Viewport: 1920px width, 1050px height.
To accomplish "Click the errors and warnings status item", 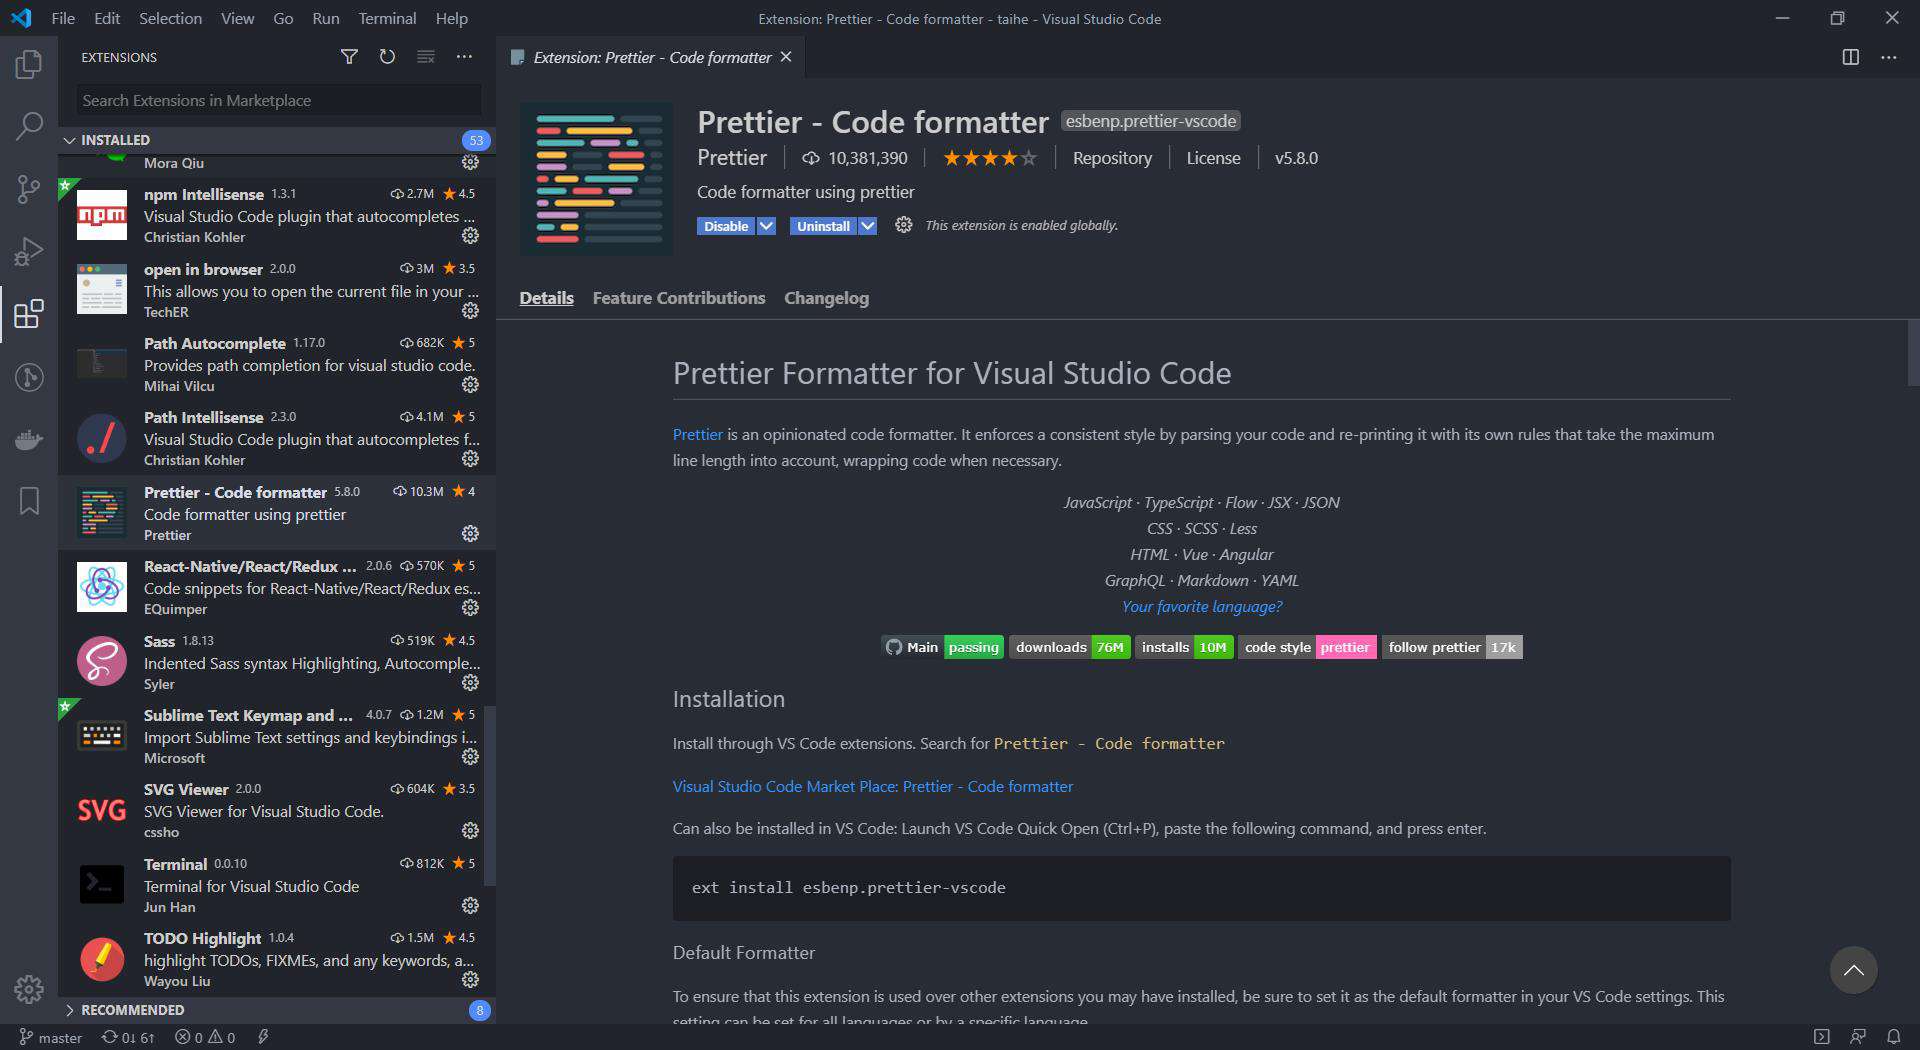I will 205,1037.
